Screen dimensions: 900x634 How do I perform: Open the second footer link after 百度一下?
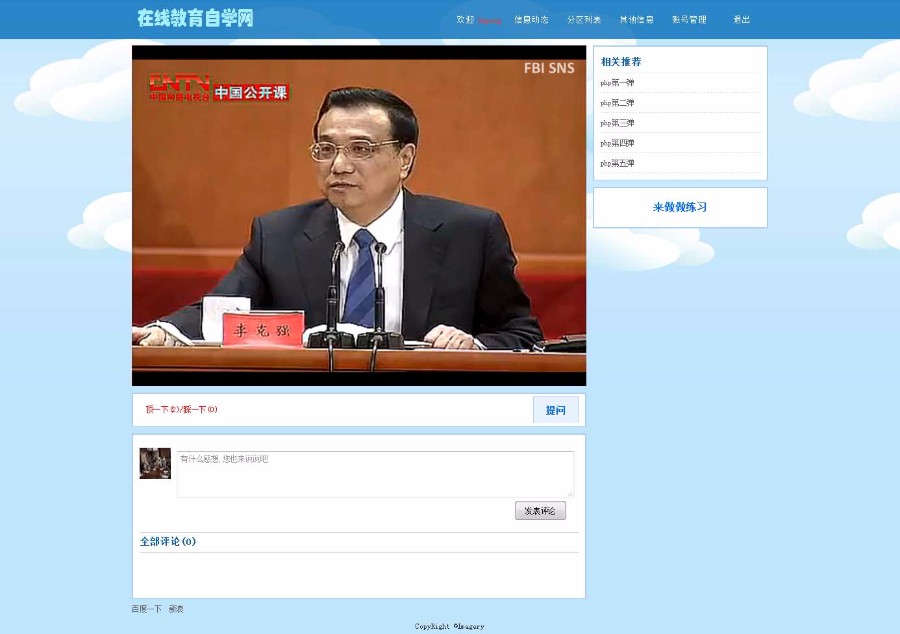point(176,609)
